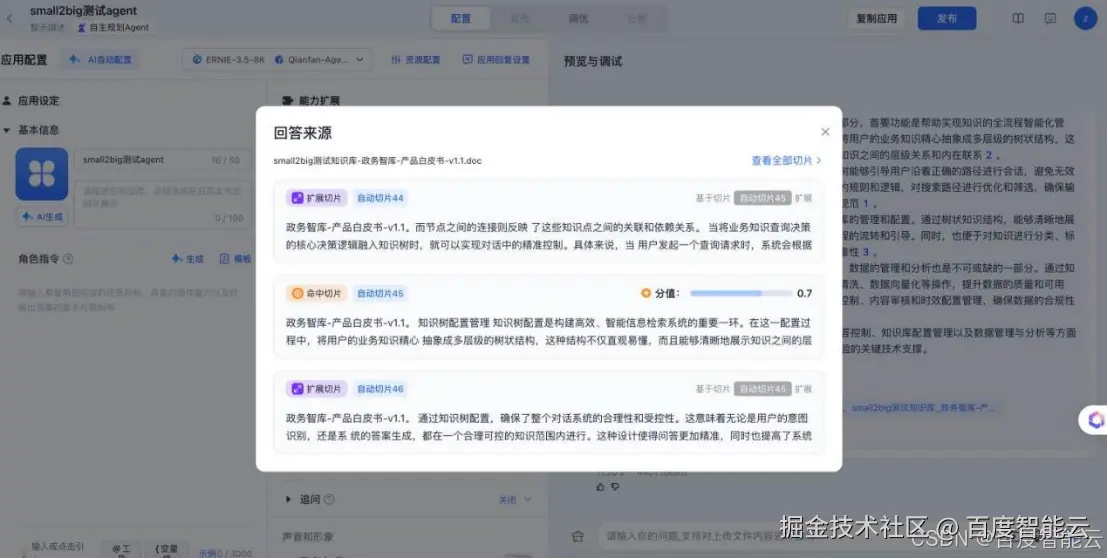Click the 复制应用 button

pyautogui.click(x=876, y=19)
